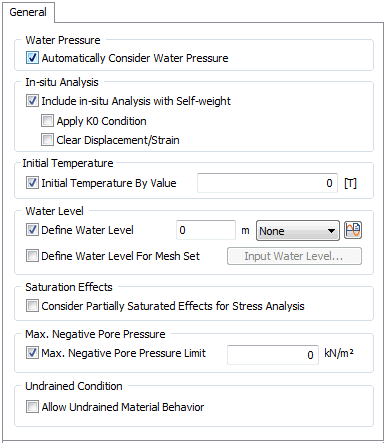
Task: Uncheck Define Water Level option
Action: [32, 230]
